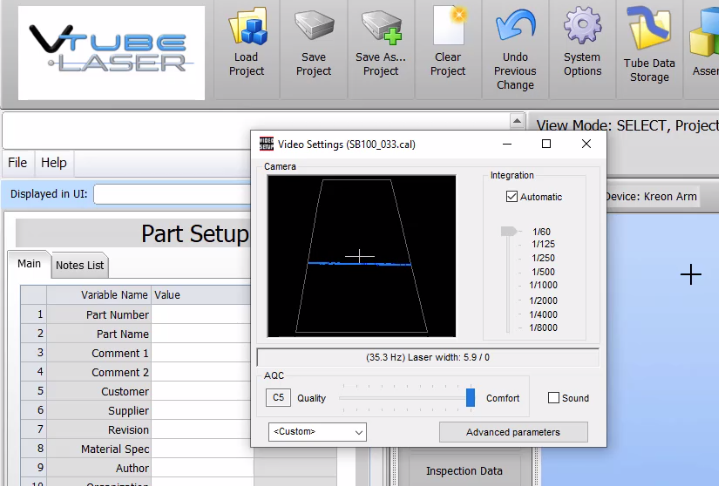
Task: Toggle the Automatic integration checkbox
Action: (x=512, y=197)
